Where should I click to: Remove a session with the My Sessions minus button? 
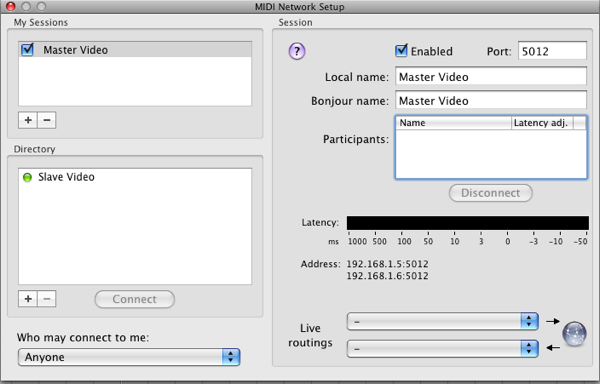pos(47,120)
